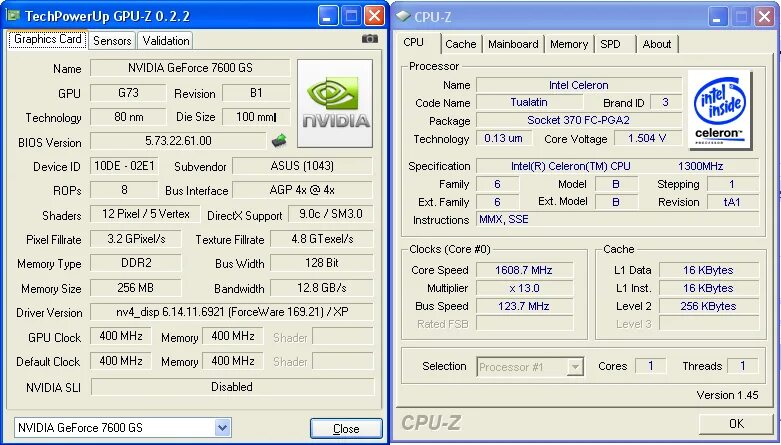Click the Multiplier value x 13.0
The height and width of the screenshot is (445, 781).
pyautogui.click(x=524, y=288)
